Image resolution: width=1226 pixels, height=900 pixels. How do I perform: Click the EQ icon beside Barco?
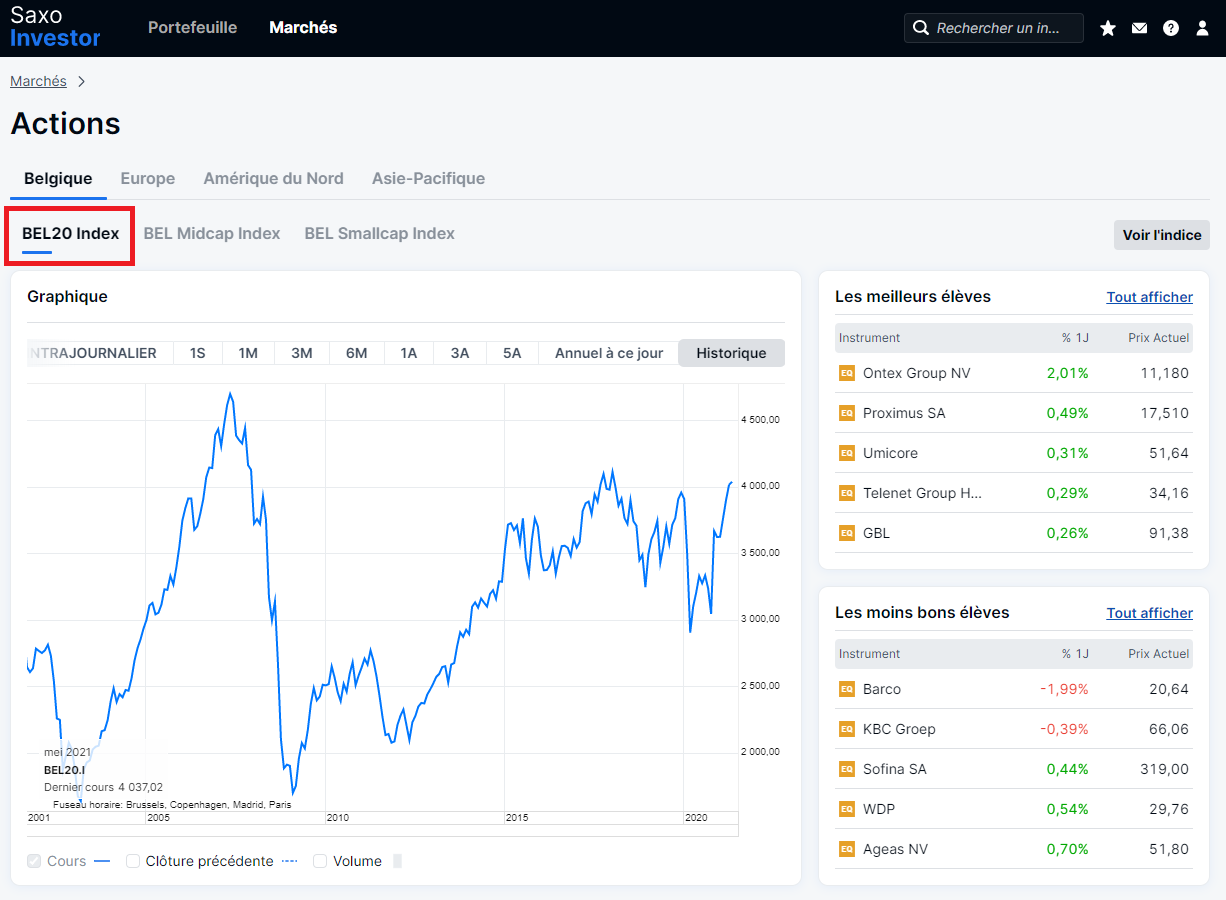point(847,689)
